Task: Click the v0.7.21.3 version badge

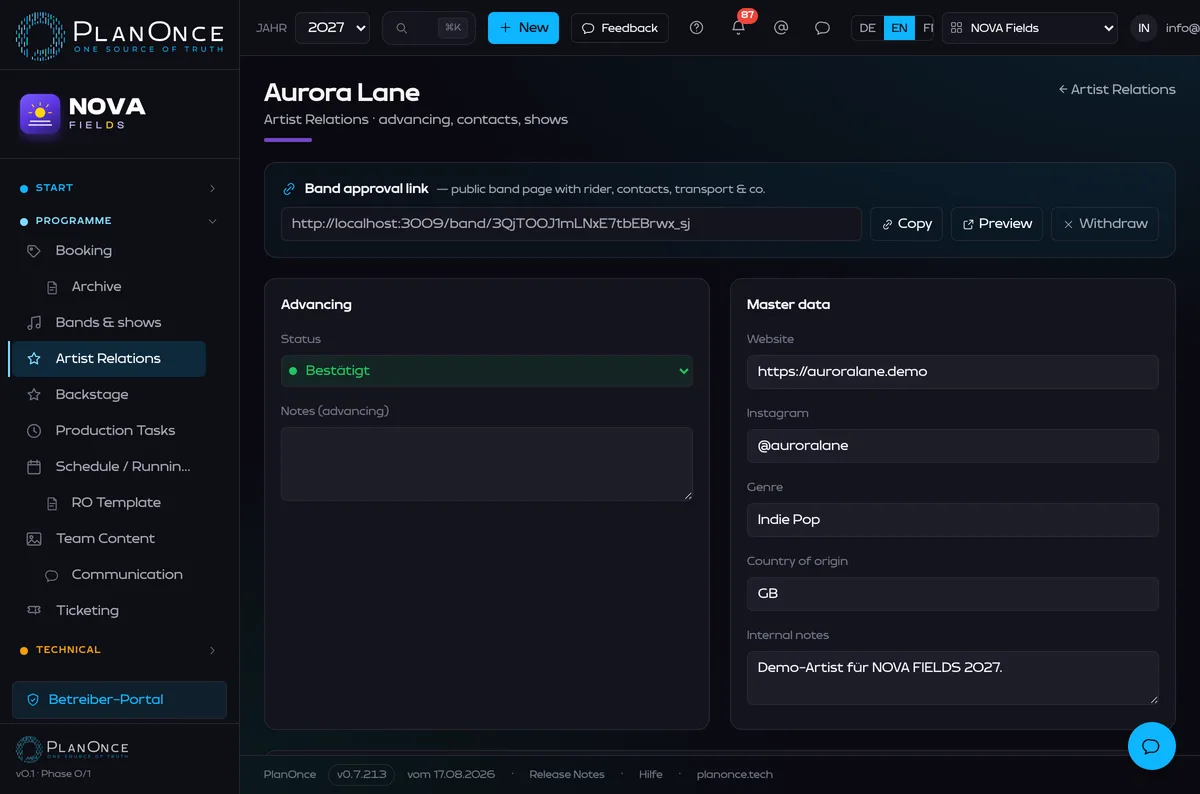Action: click(x=362, y=775)
